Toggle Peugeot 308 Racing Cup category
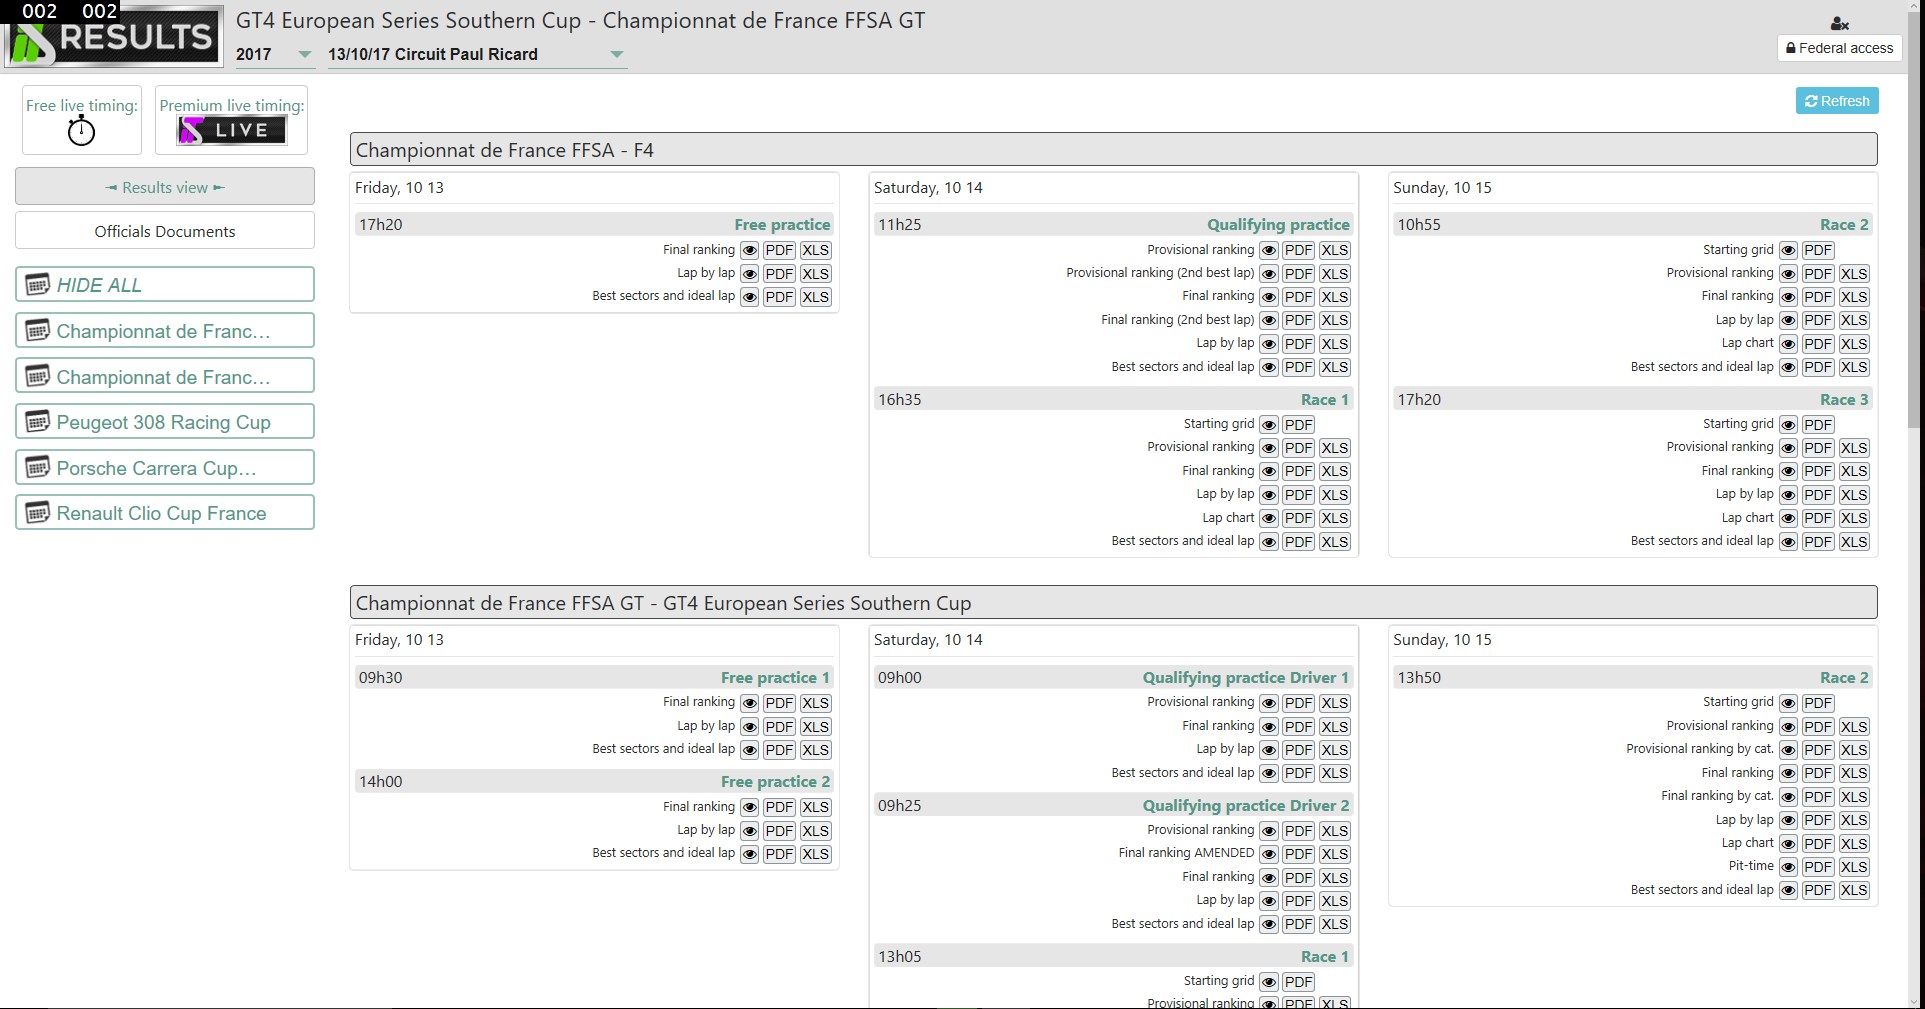Image resolution: width=1925 pixels, height=1009 pixels. (x=165, y=421)
